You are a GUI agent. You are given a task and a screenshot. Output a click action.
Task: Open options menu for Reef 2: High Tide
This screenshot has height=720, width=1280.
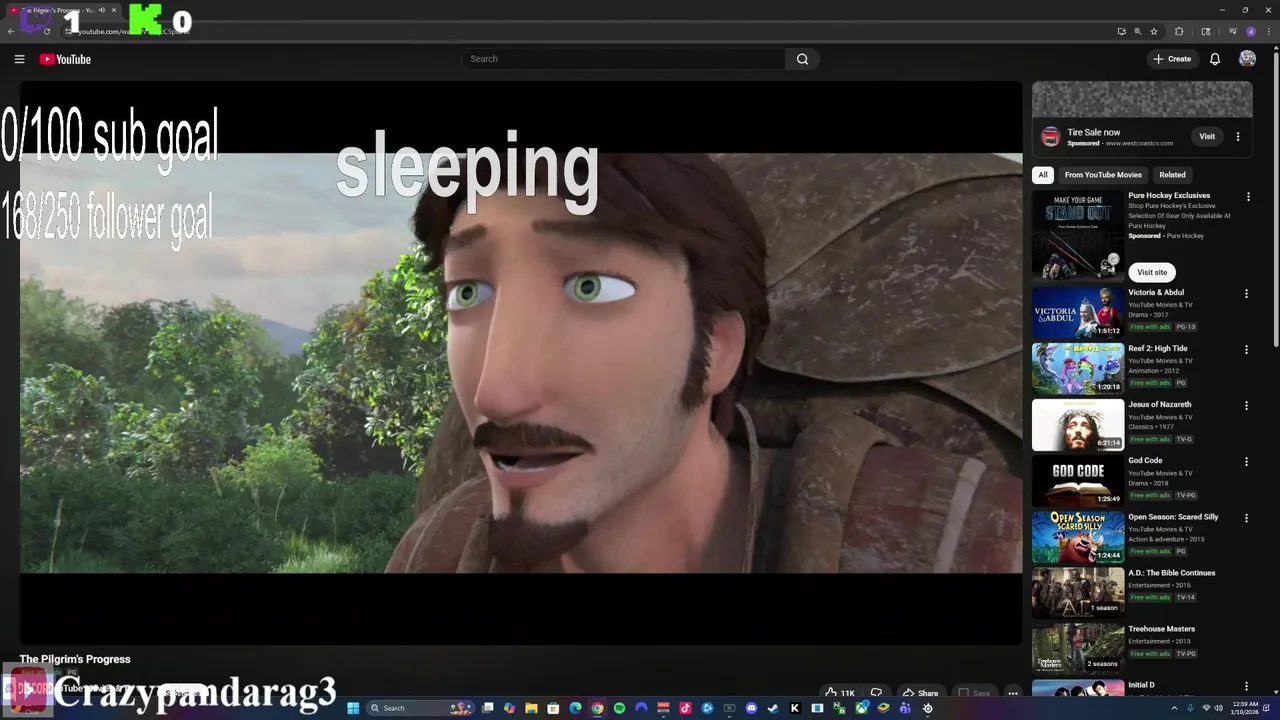point(1246,350)
